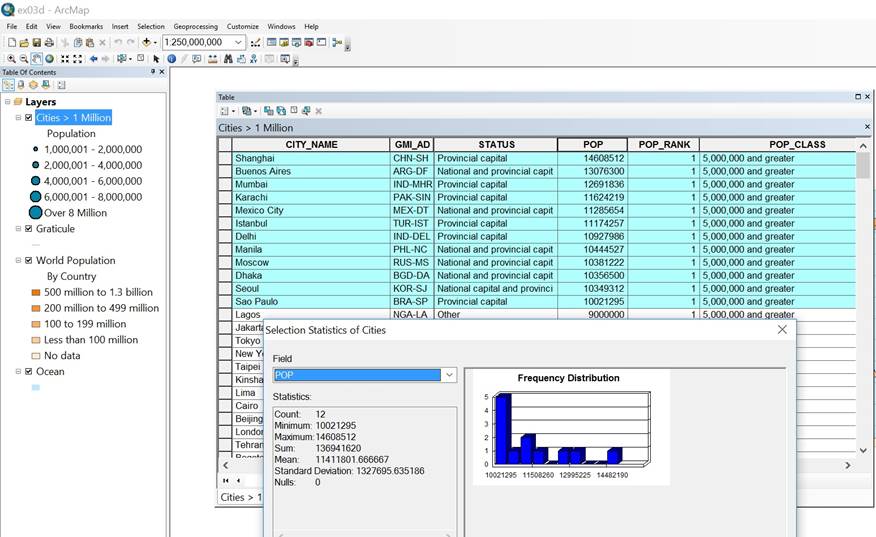
Task: Click the ModelBuilder icon in toolbar
Action: click(337, 42)
